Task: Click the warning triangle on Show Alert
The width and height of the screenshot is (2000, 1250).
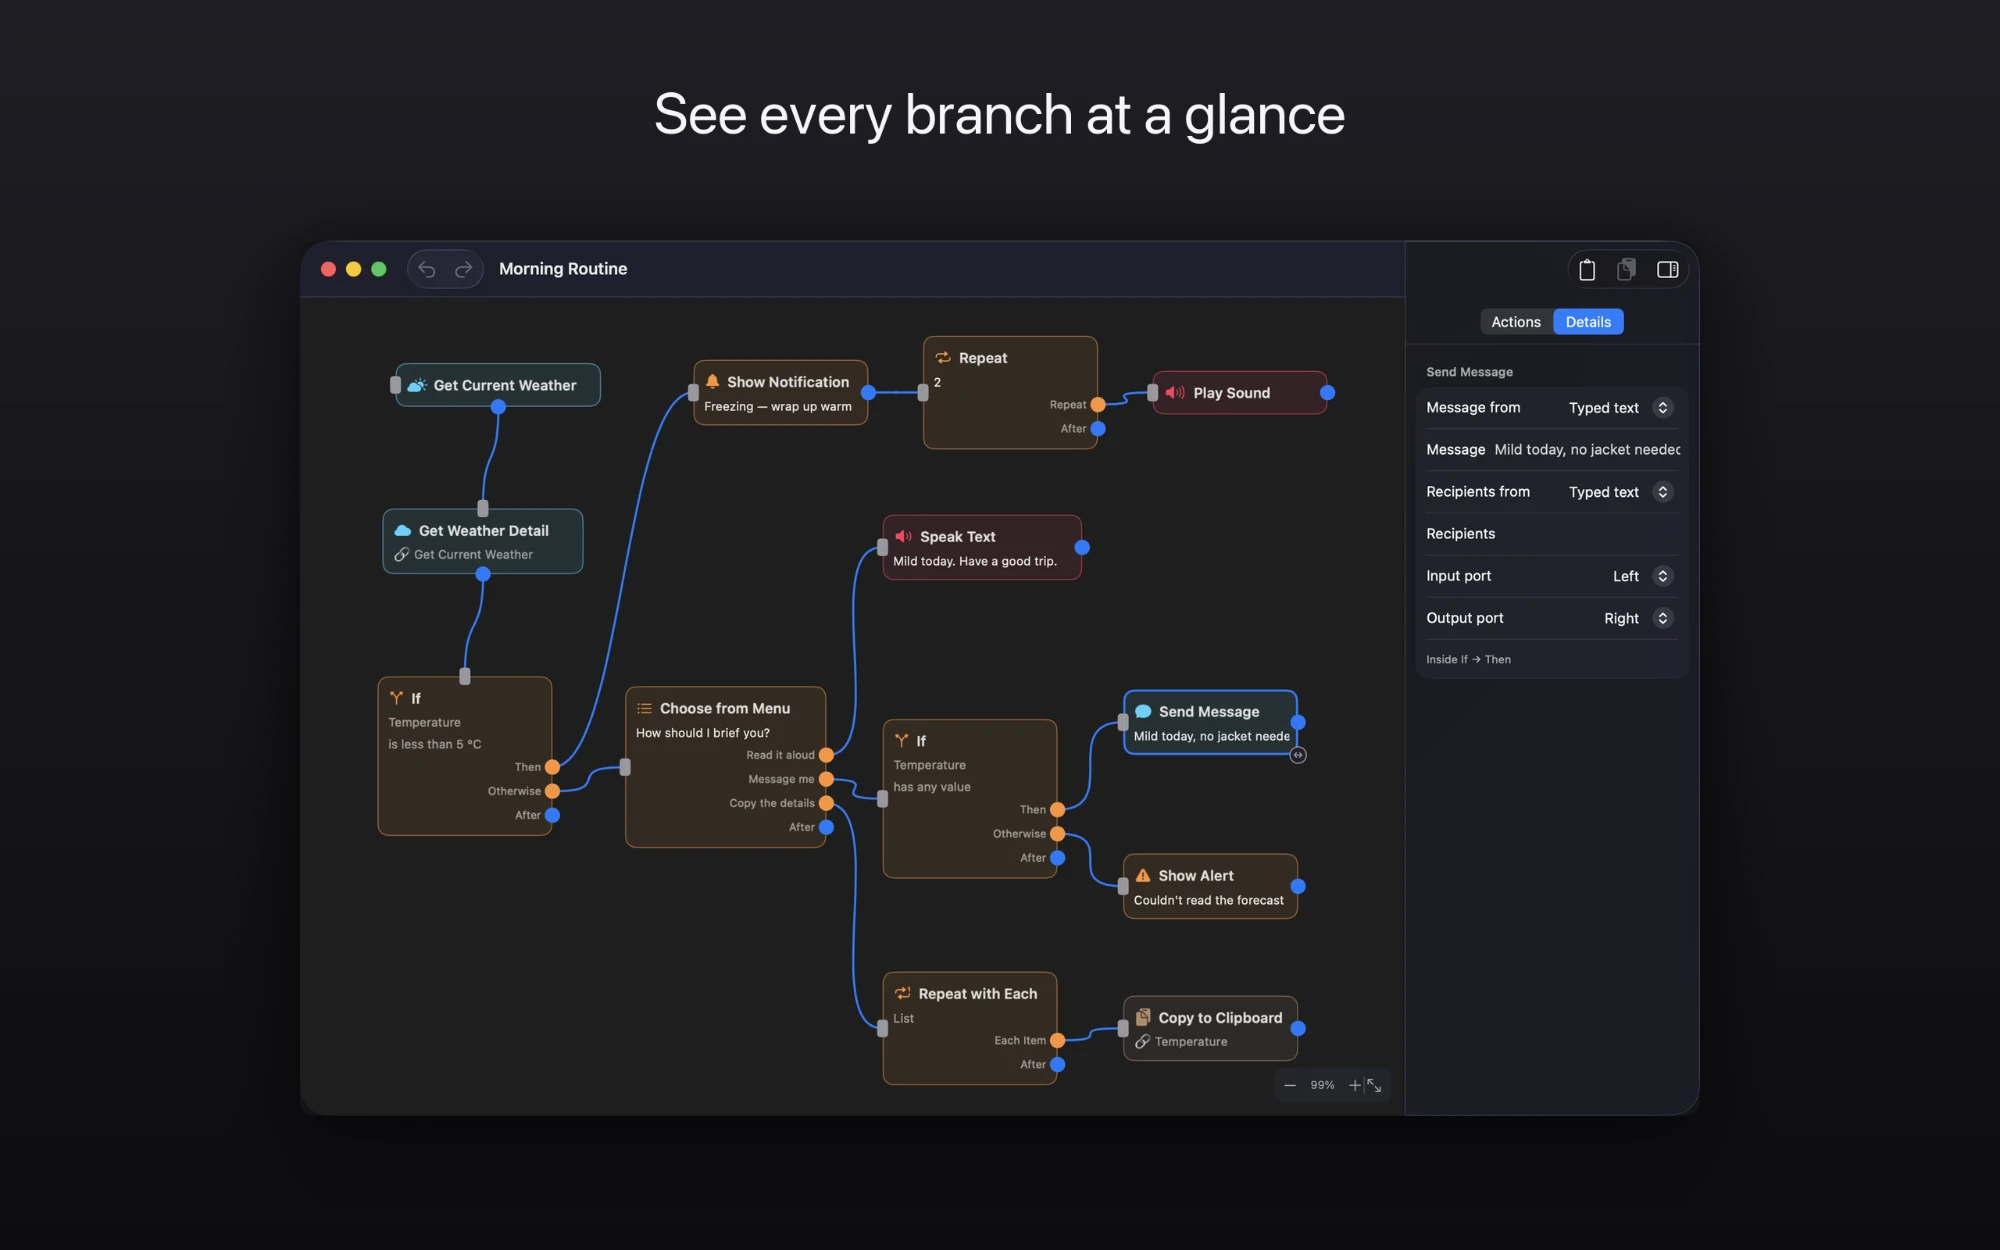Action: [x=1143, y=876]
